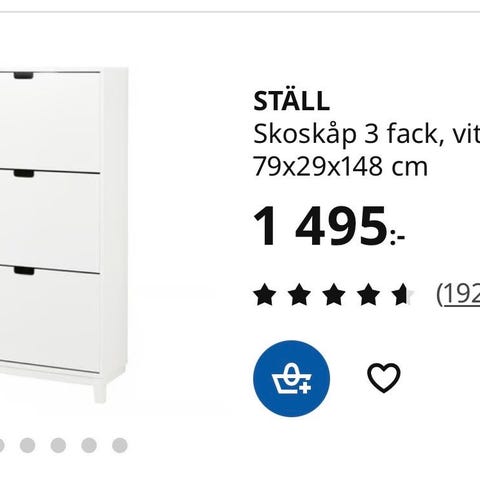Select the carousel dot second from right
The image size is (480, 480).
click(89, 445)
